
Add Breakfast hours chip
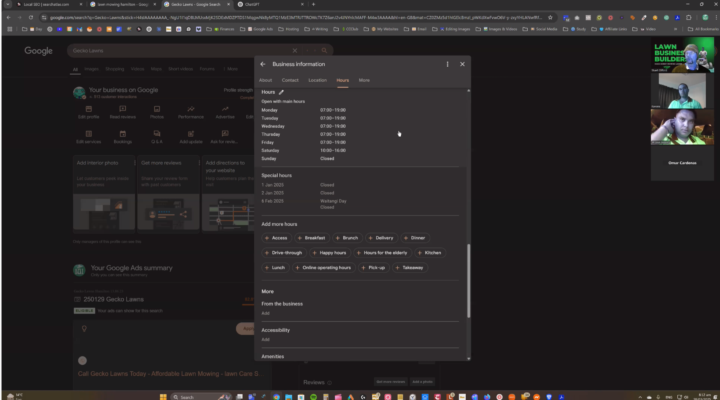(311, 238)
